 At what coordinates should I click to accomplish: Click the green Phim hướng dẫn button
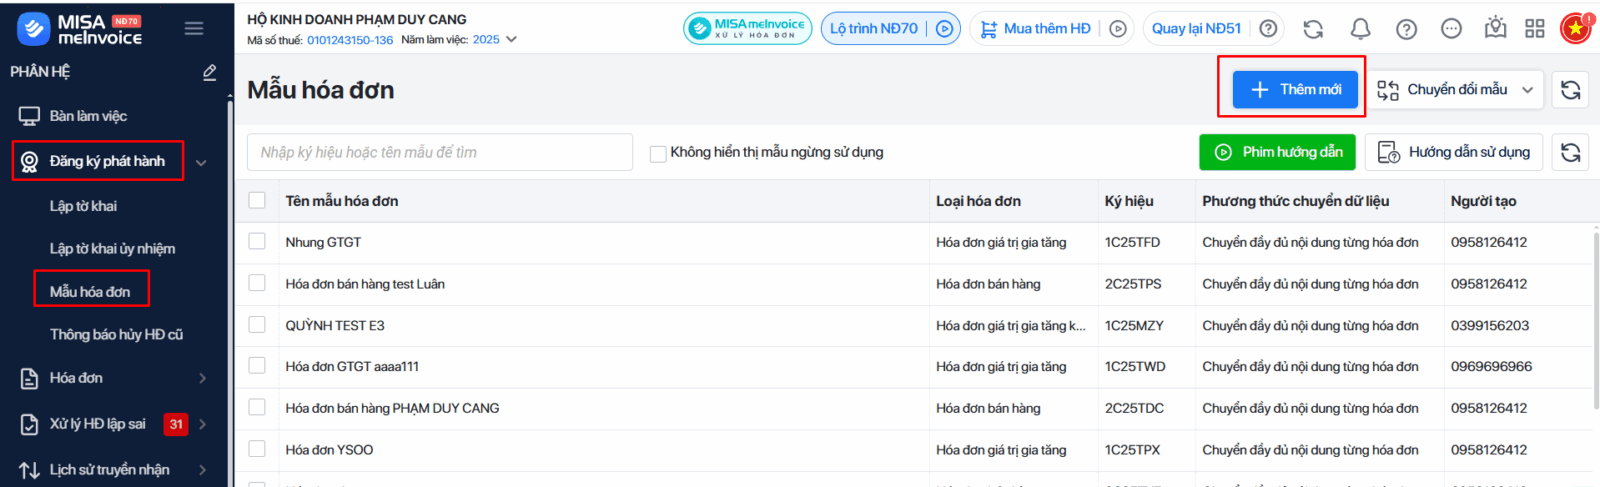coord(1277,152)
